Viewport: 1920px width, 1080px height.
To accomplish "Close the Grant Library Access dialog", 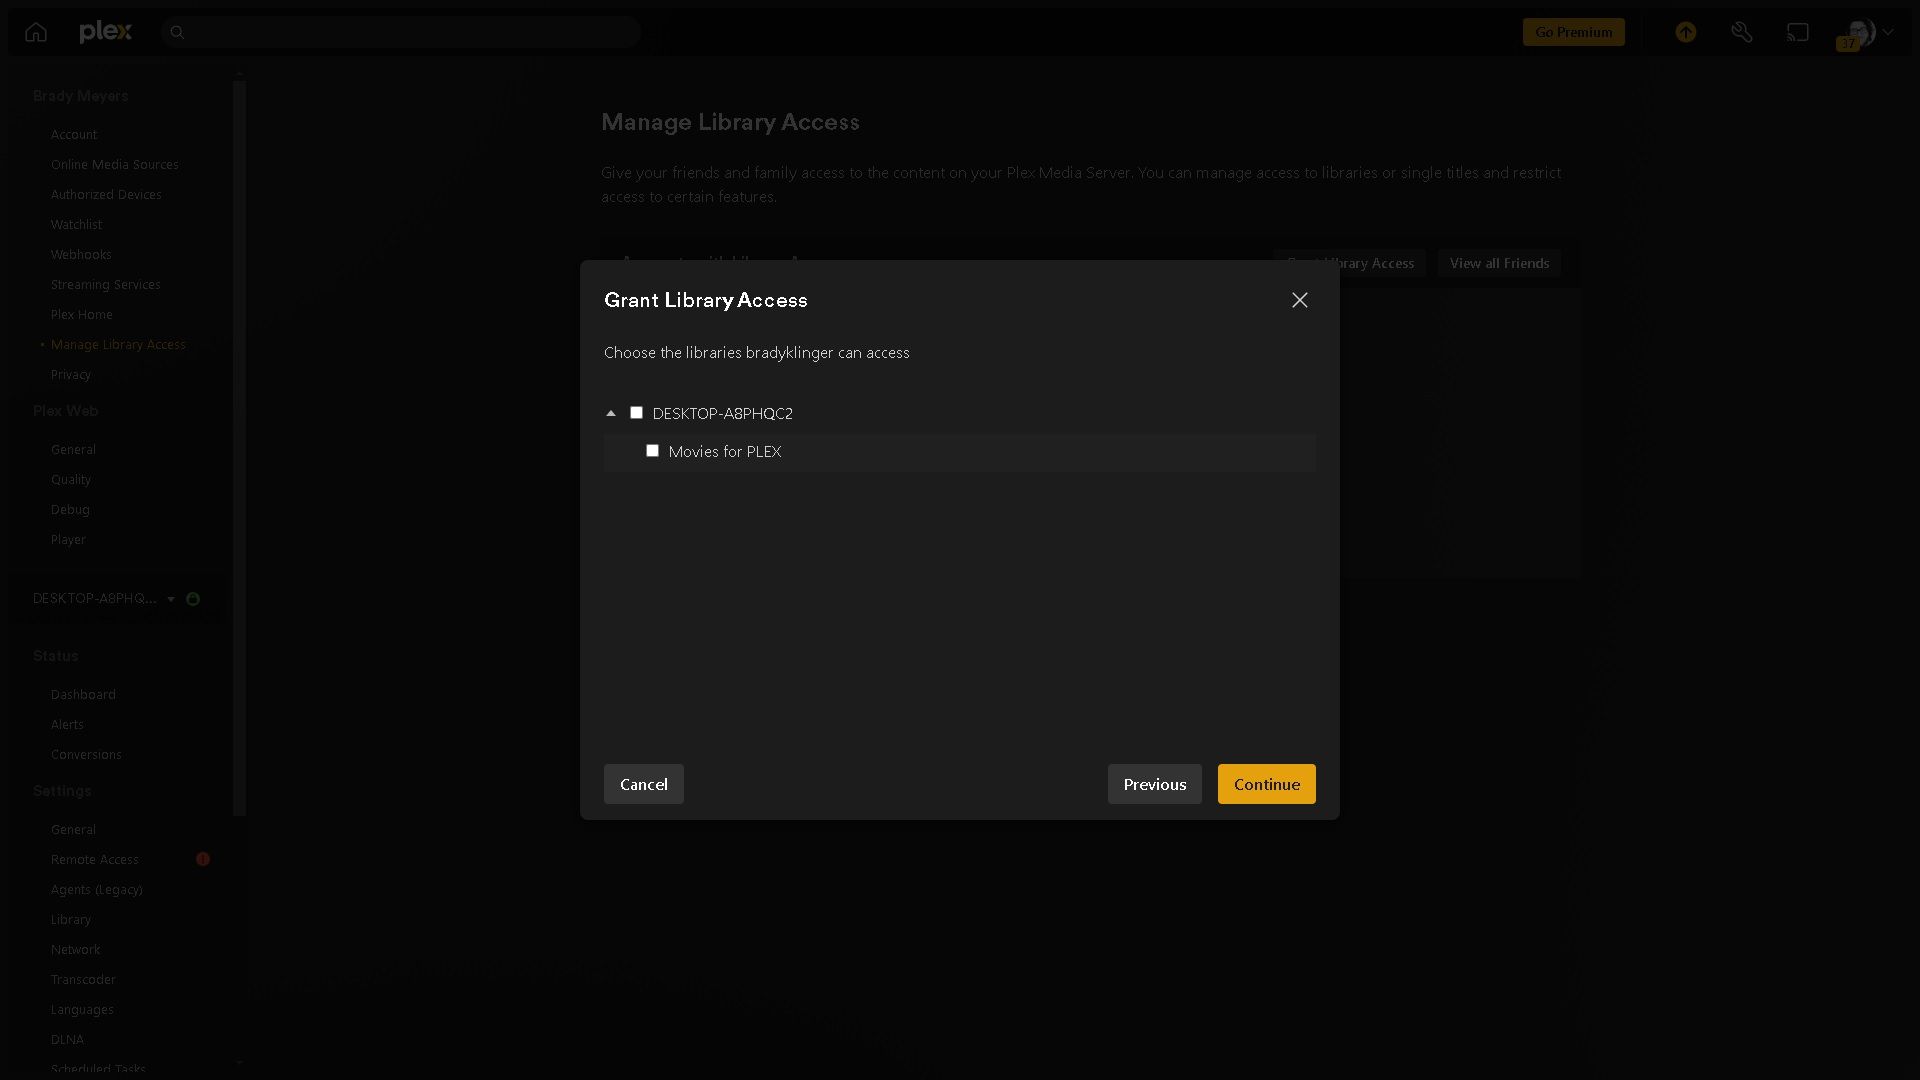I will 1299,300.
